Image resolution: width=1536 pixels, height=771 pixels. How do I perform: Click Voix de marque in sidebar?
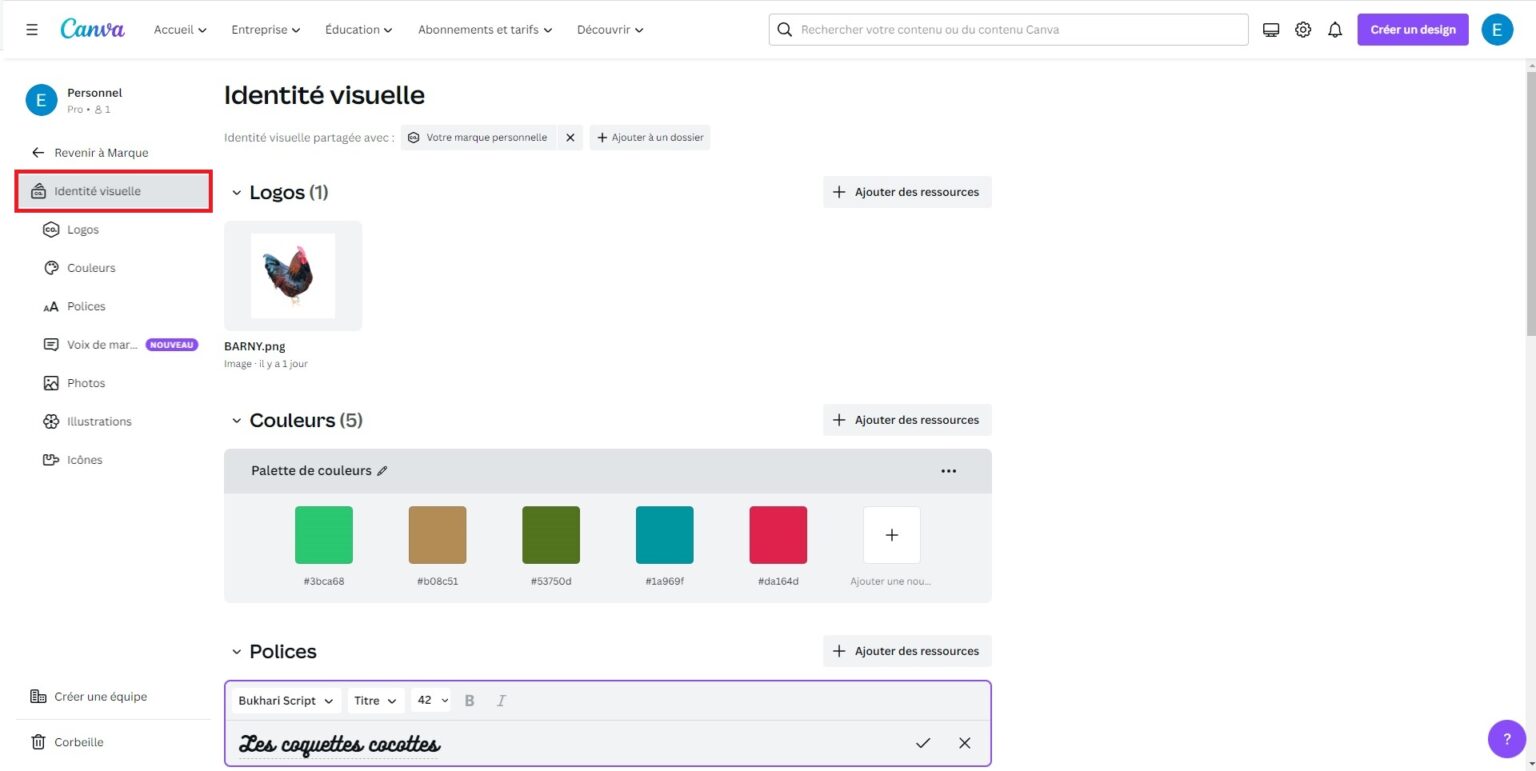pyautogui.click(x=100, y=344)
